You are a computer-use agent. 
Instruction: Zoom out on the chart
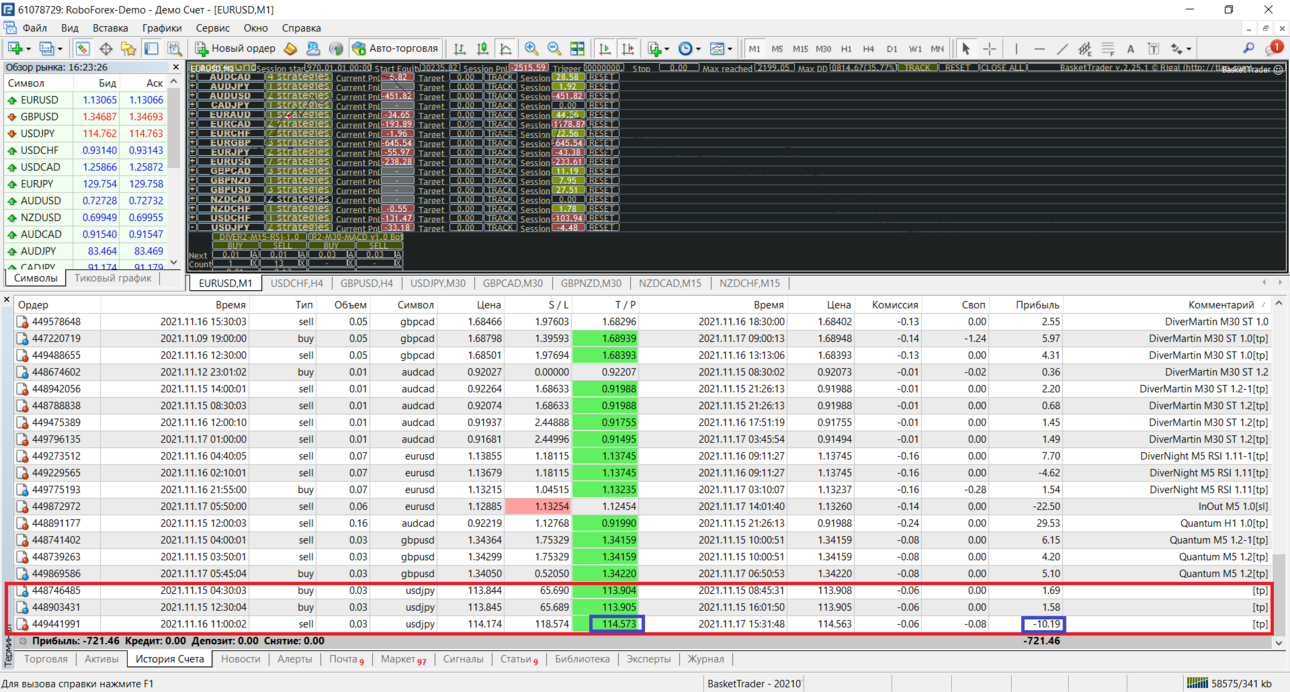pyautogui.click(x=554, y=48)
